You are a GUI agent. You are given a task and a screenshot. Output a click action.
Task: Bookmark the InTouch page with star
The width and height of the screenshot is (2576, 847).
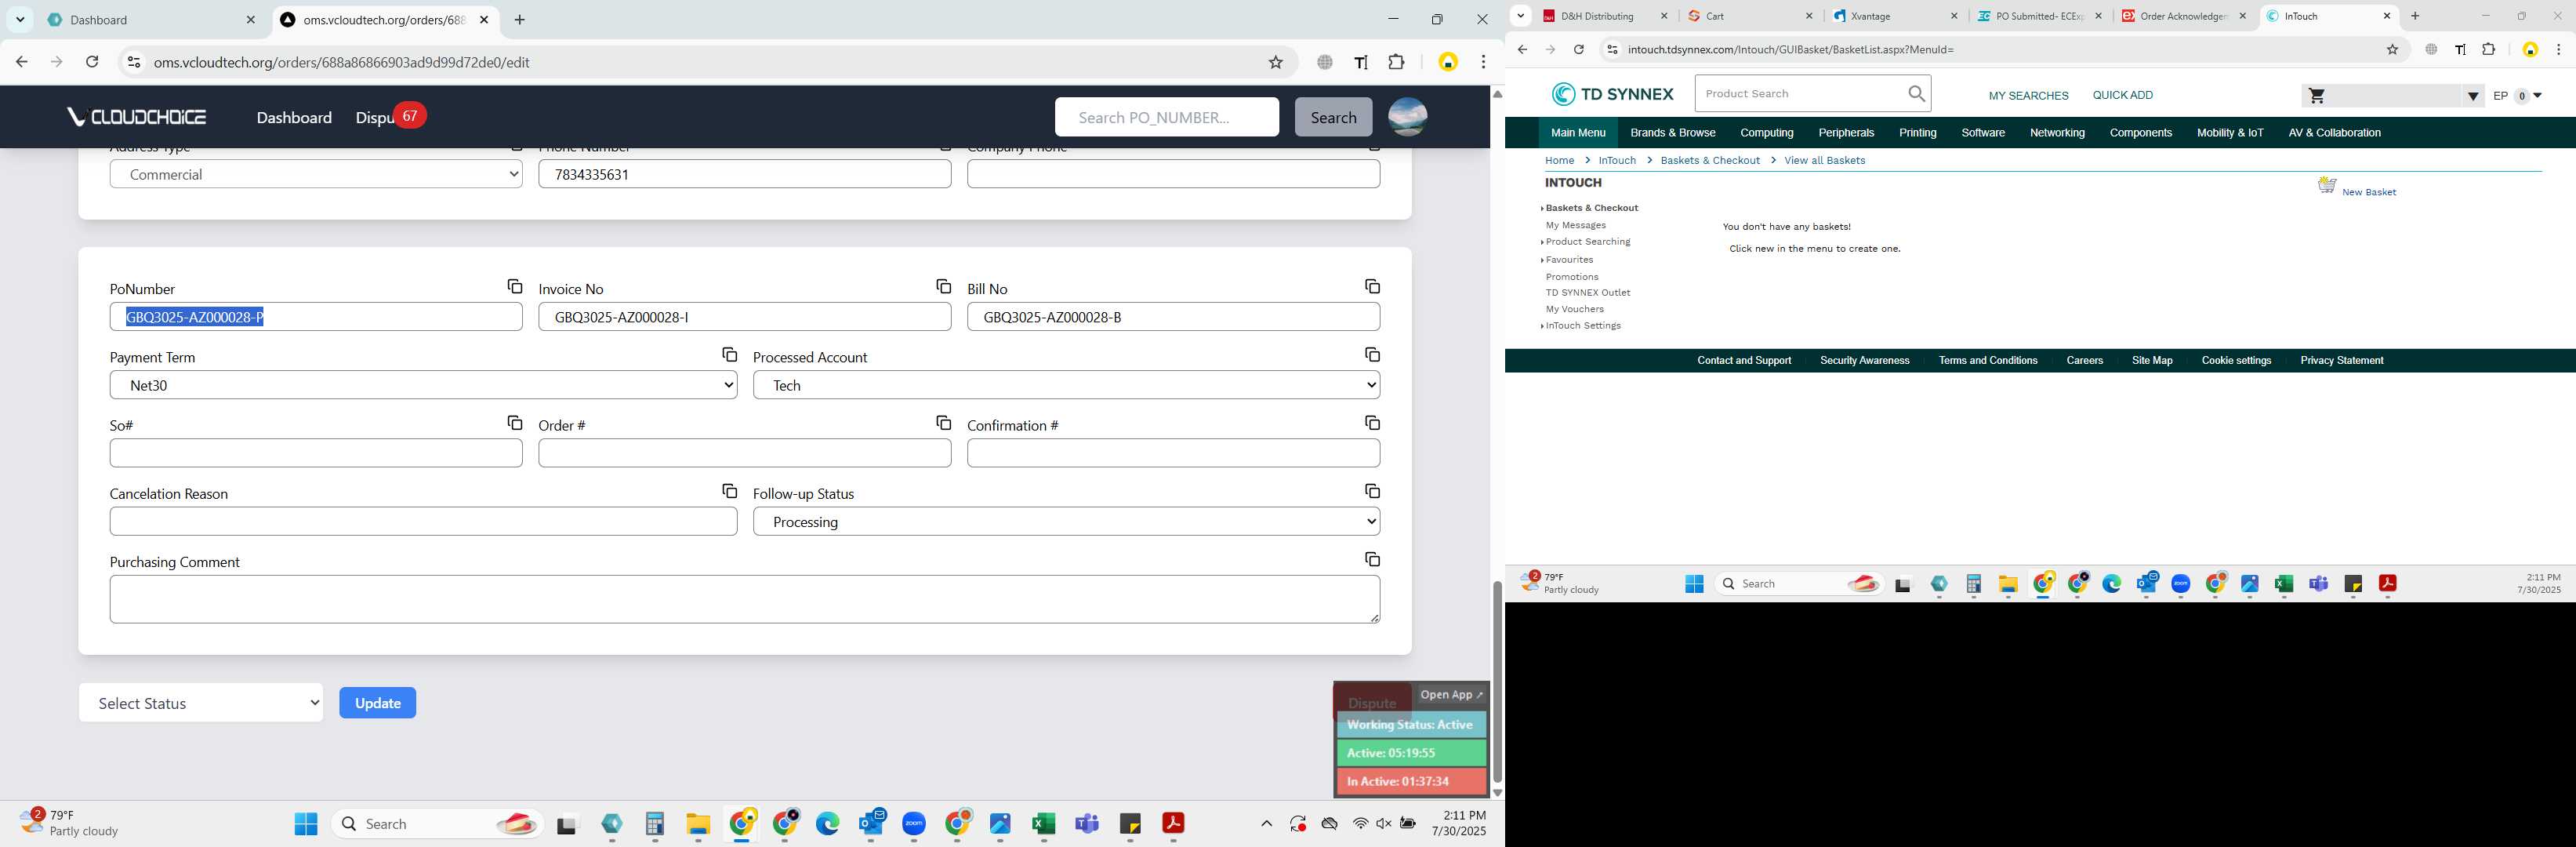(2392, 49)
